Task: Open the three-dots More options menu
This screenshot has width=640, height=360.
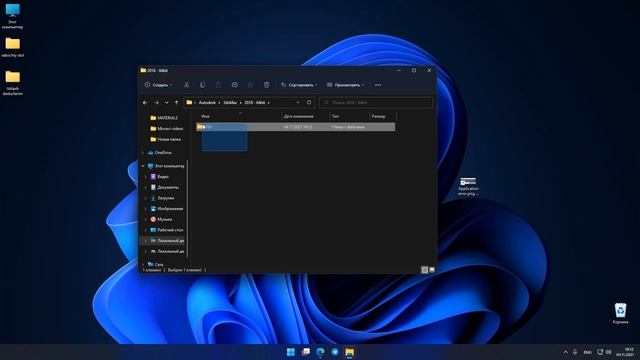Action: tap(378, 84)
